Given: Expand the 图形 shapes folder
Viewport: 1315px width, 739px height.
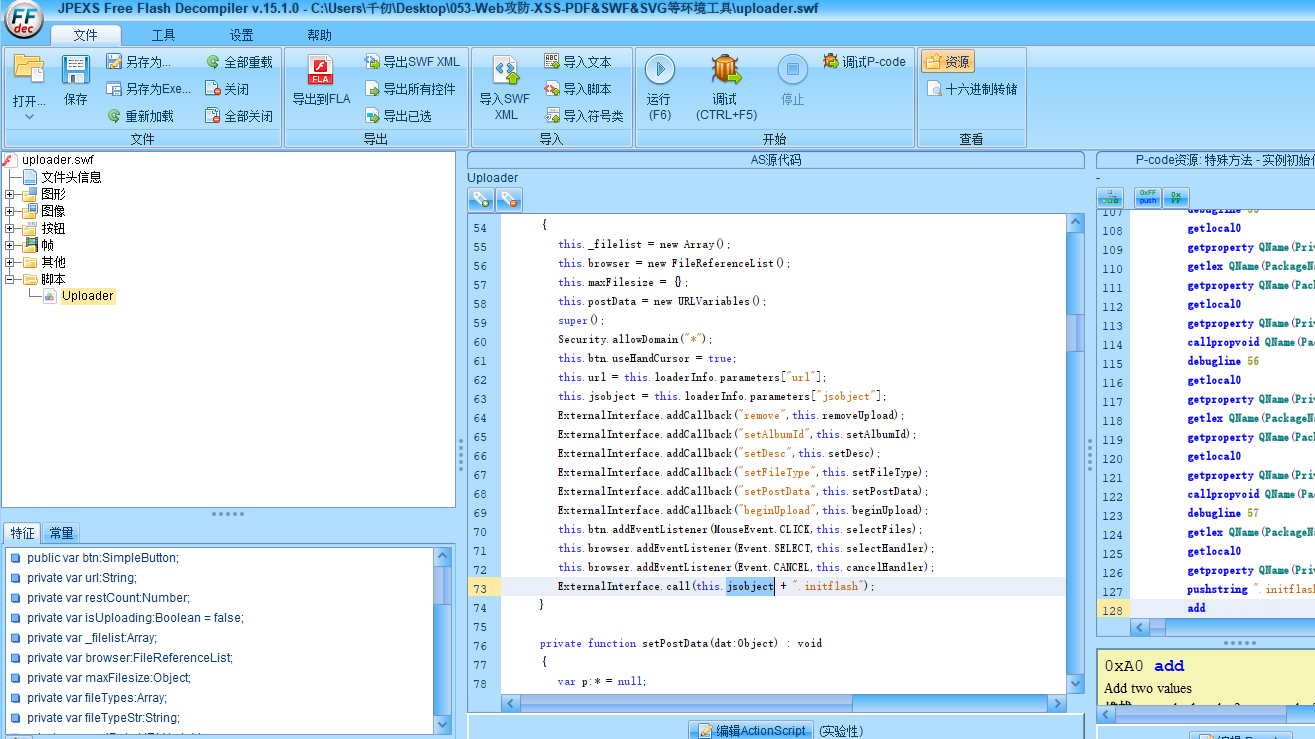Looking at the screenshot, I should (10, 194).
